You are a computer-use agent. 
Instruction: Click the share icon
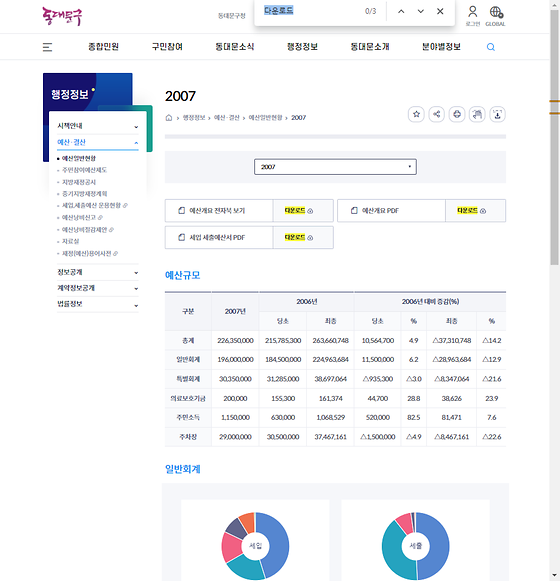(x=437, y=114)
